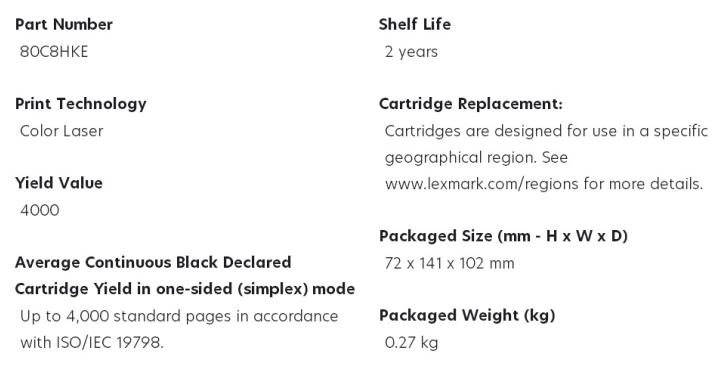Click Average Continuous Black Declared heading
721x365 pixels.
click(153, 262)
